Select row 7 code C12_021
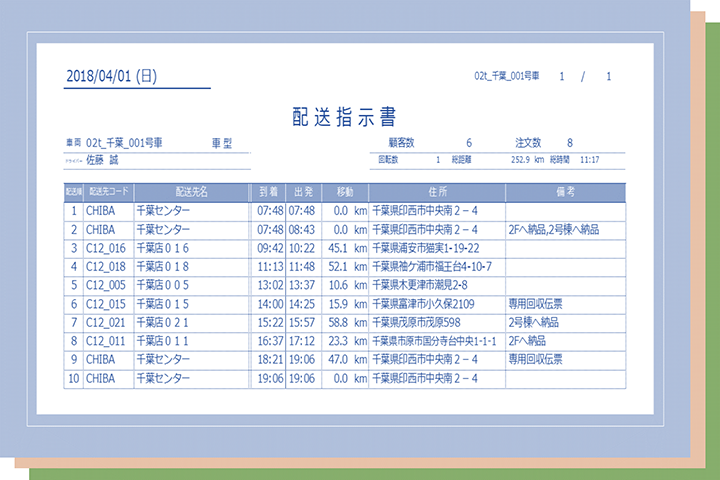The height and width of the screenshot is (480, 720). [x=106, y=323]
